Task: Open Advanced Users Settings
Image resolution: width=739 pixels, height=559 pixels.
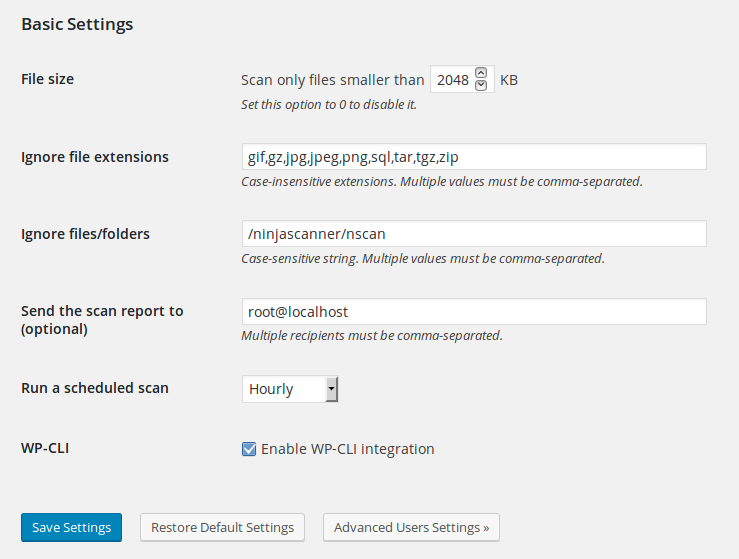Action: point(411,527)
